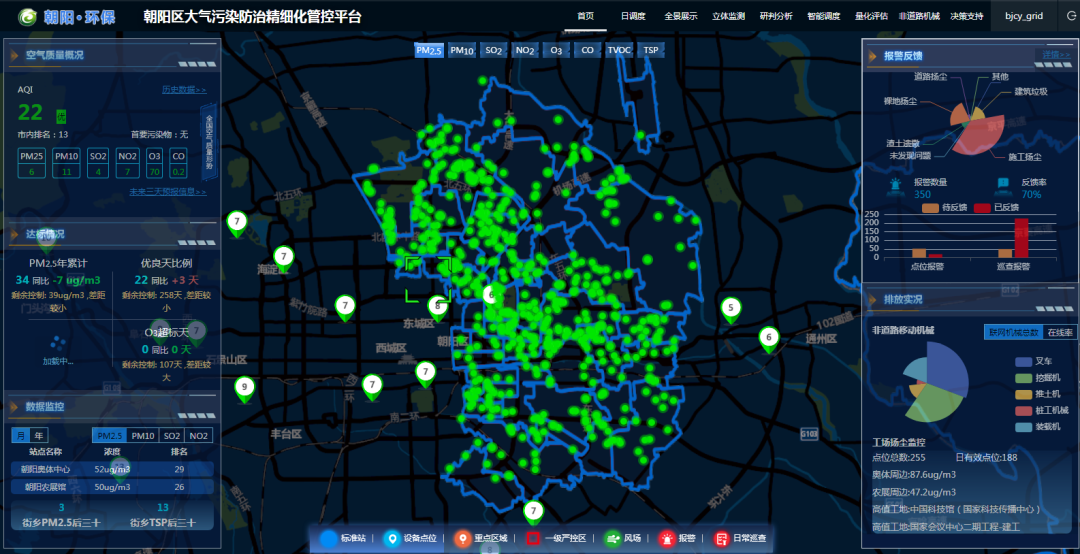Click the 报警反馈 panel arrow icon
This screenshot has width=1080, height=554.
pyautogui.click(x=873, y=56)
